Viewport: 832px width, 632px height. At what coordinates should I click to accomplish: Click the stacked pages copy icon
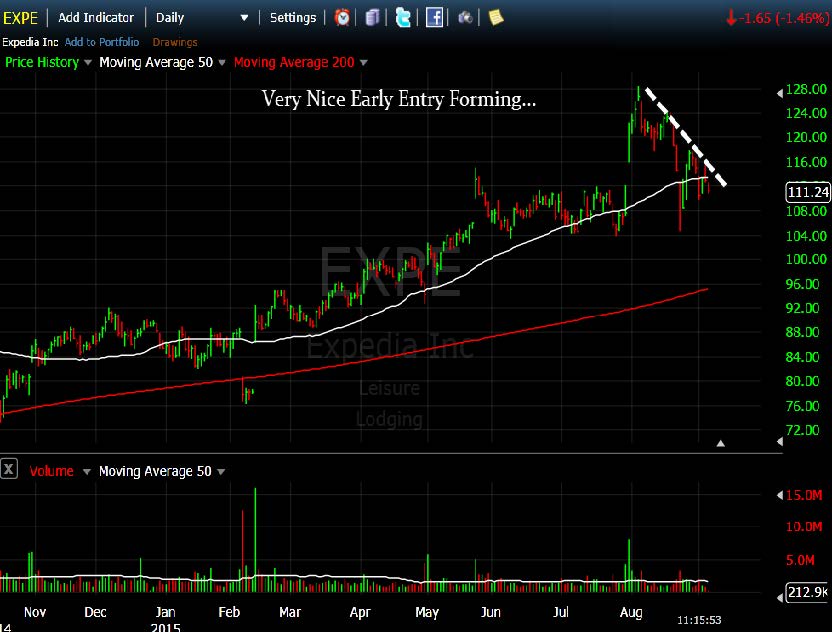point(372,18)
